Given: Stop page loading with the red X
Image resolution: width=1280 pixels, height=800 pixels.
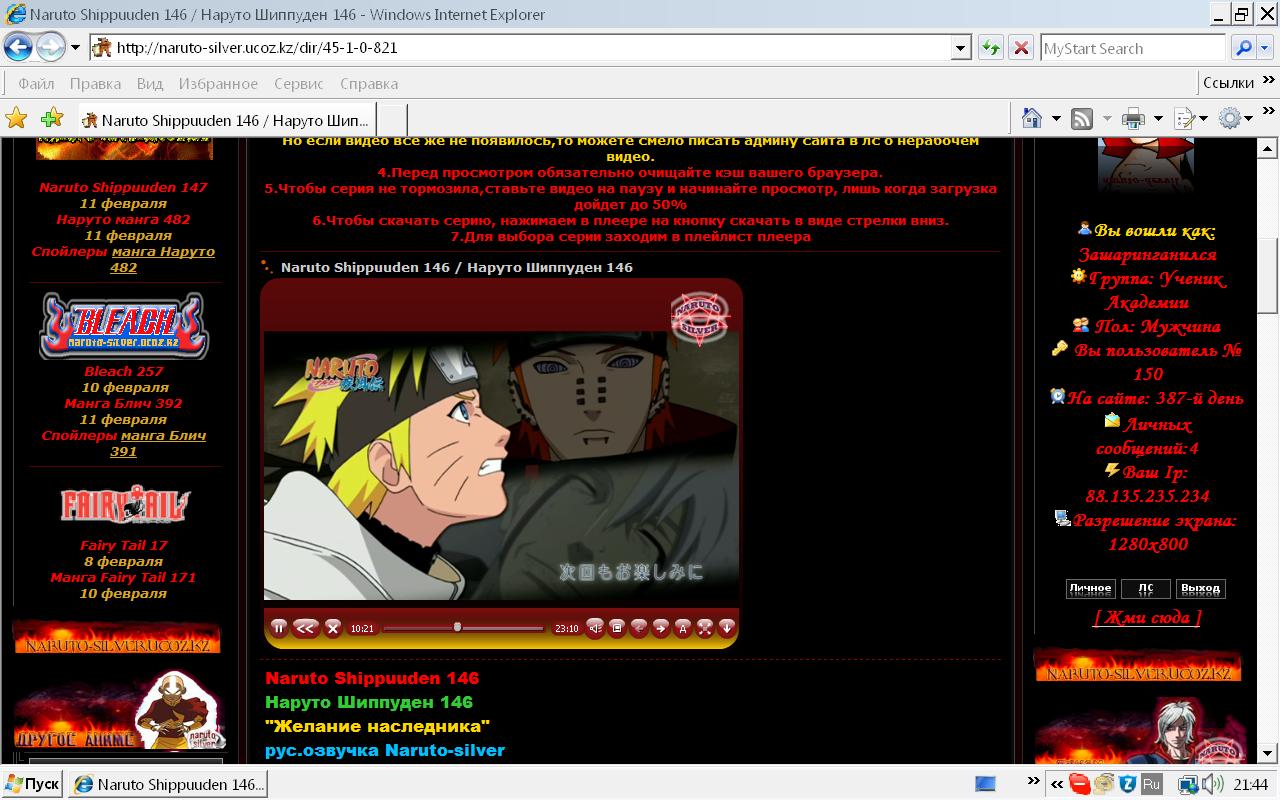Looking at the screenshot, I should [x=1020, y=47].
